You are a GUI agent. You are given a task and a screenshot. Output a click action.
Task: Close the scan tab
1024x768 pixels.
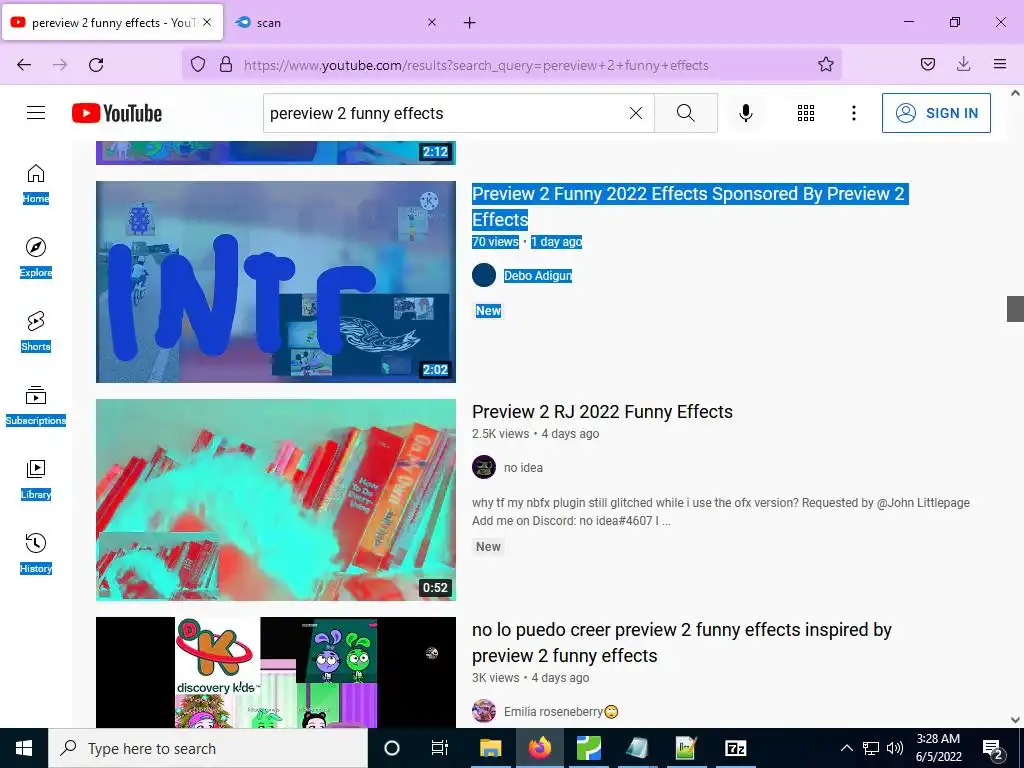pos(432,23)
